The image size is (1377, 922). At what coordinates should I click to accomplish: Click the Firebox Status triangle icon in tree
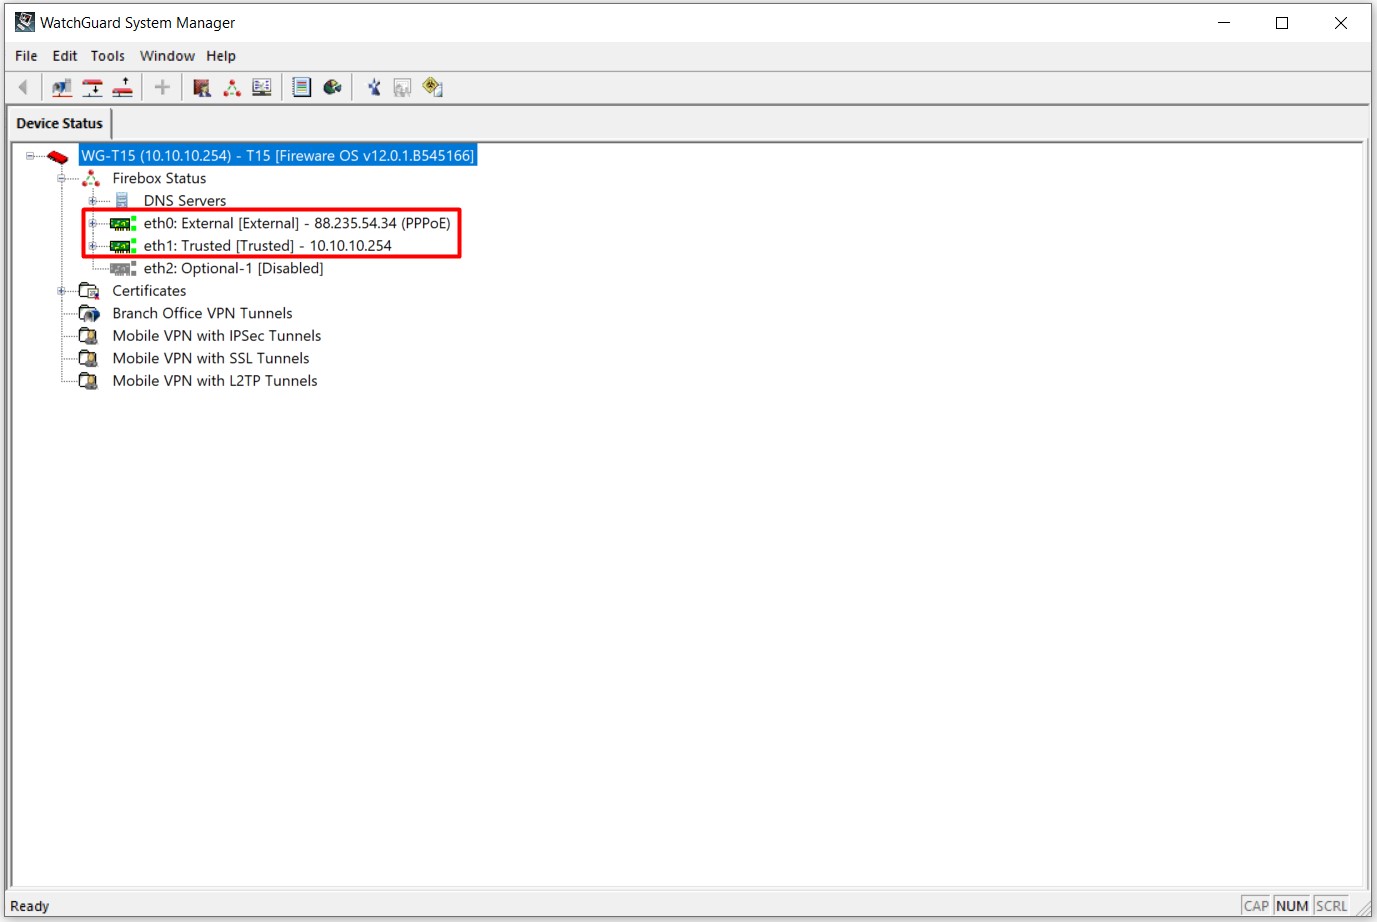[x=91, y=178]
